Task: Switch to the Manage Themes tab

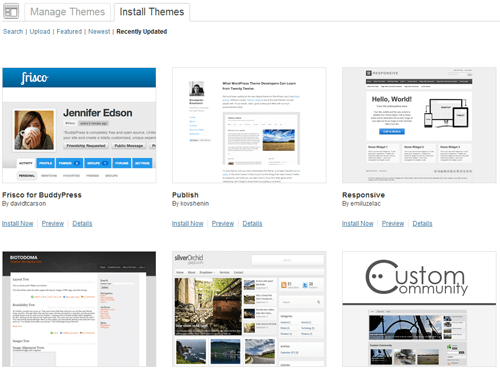Action: coord(67,12)
